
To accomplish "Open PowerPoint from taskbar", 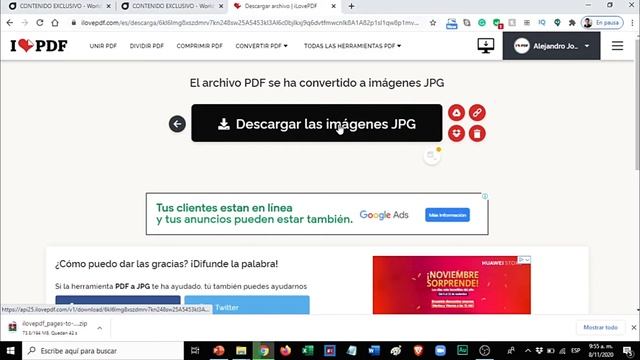I will click(x=219, y=351).
